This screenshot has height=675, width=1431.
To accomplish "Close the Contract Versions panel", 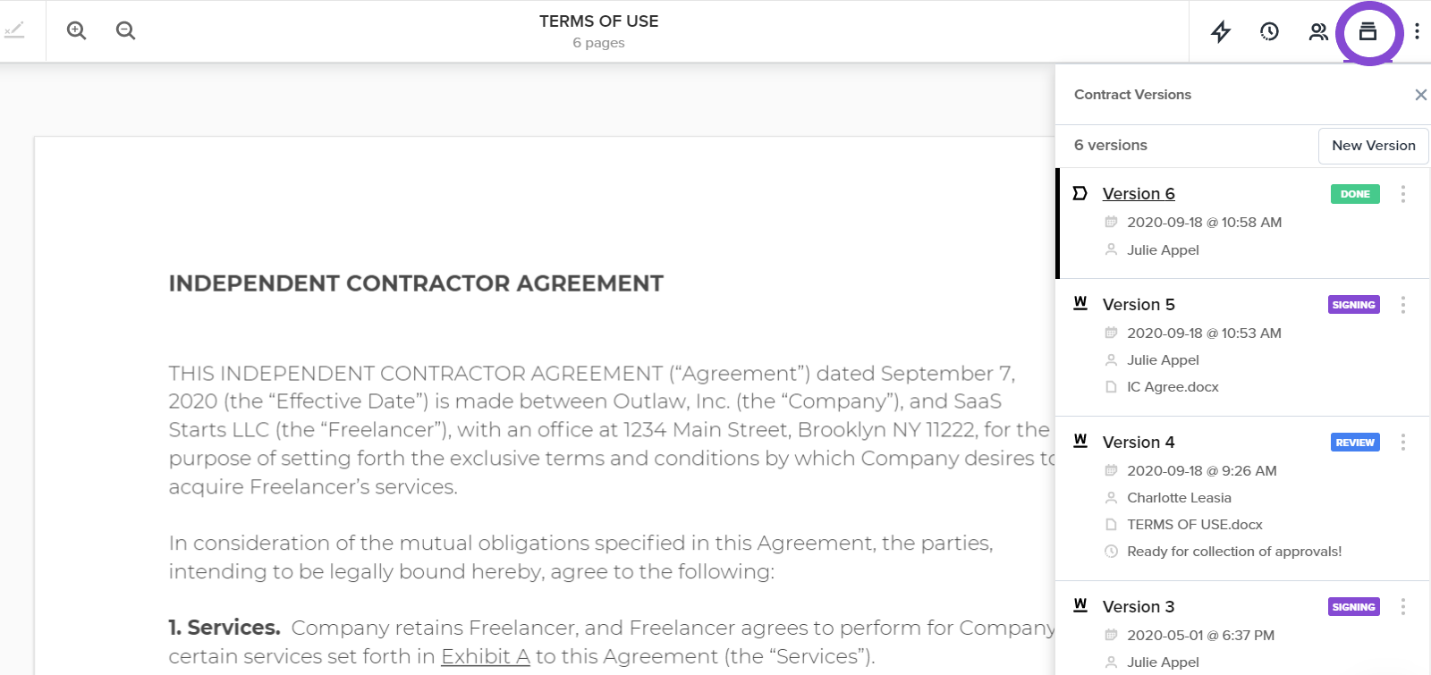I will point(1420,95).
